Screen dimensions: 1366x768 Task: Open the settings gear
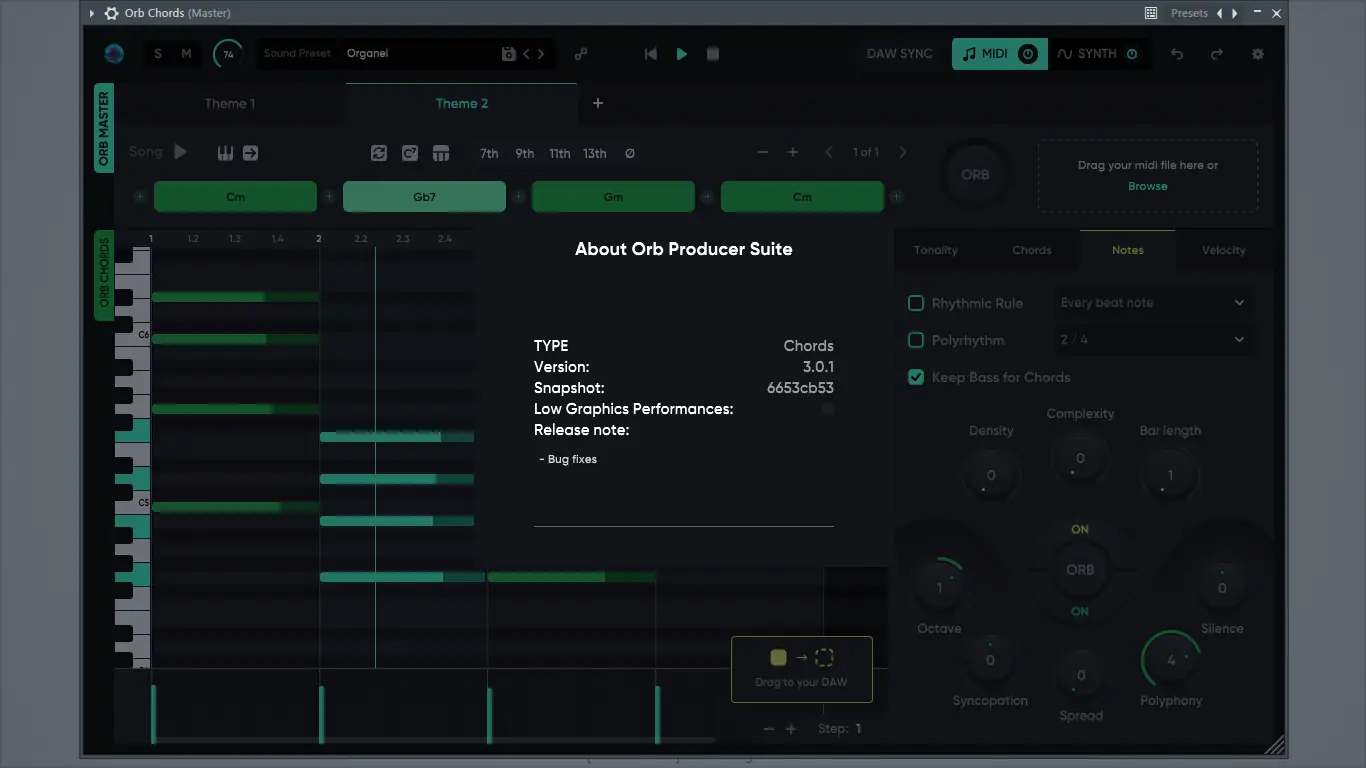pos(1258,54)
